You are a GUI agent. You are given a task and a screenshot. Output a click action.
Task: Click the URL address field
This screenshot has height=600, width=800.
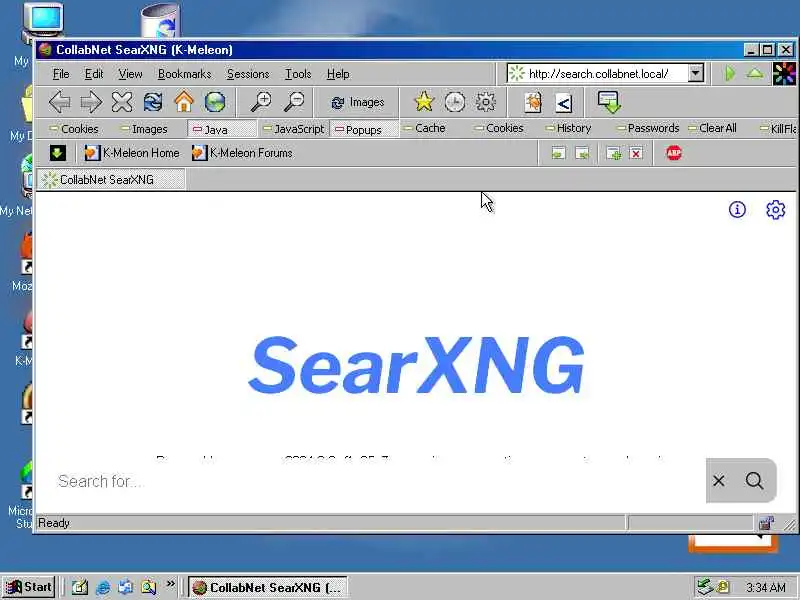click(x=598, y=73)
